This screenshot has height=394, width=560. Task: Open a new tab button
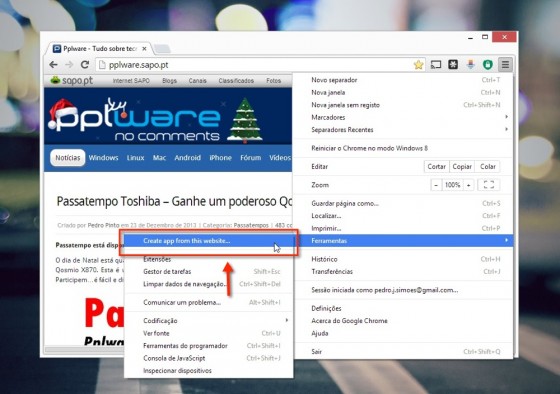tap(162, 49)
